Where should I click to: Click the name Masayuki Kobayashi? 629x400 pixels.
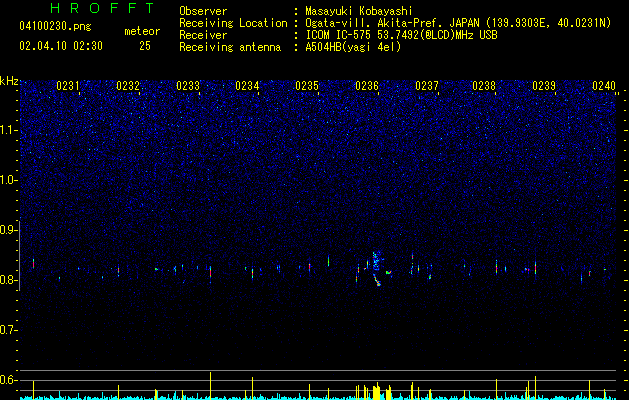359,11
